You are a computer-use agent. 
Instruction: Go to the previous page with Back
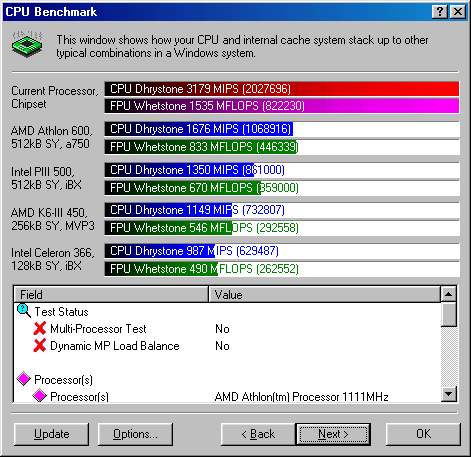[258, 434]
